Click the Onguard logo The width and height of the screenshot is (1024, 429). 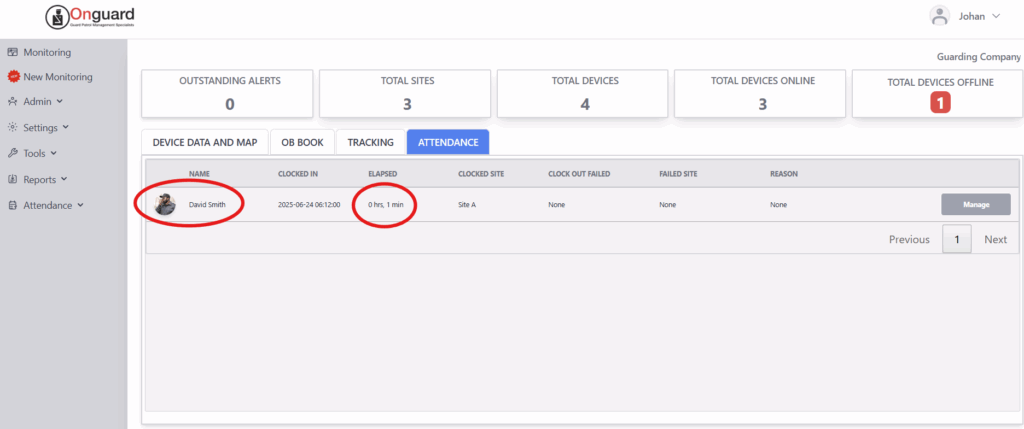tap(90, 16)
